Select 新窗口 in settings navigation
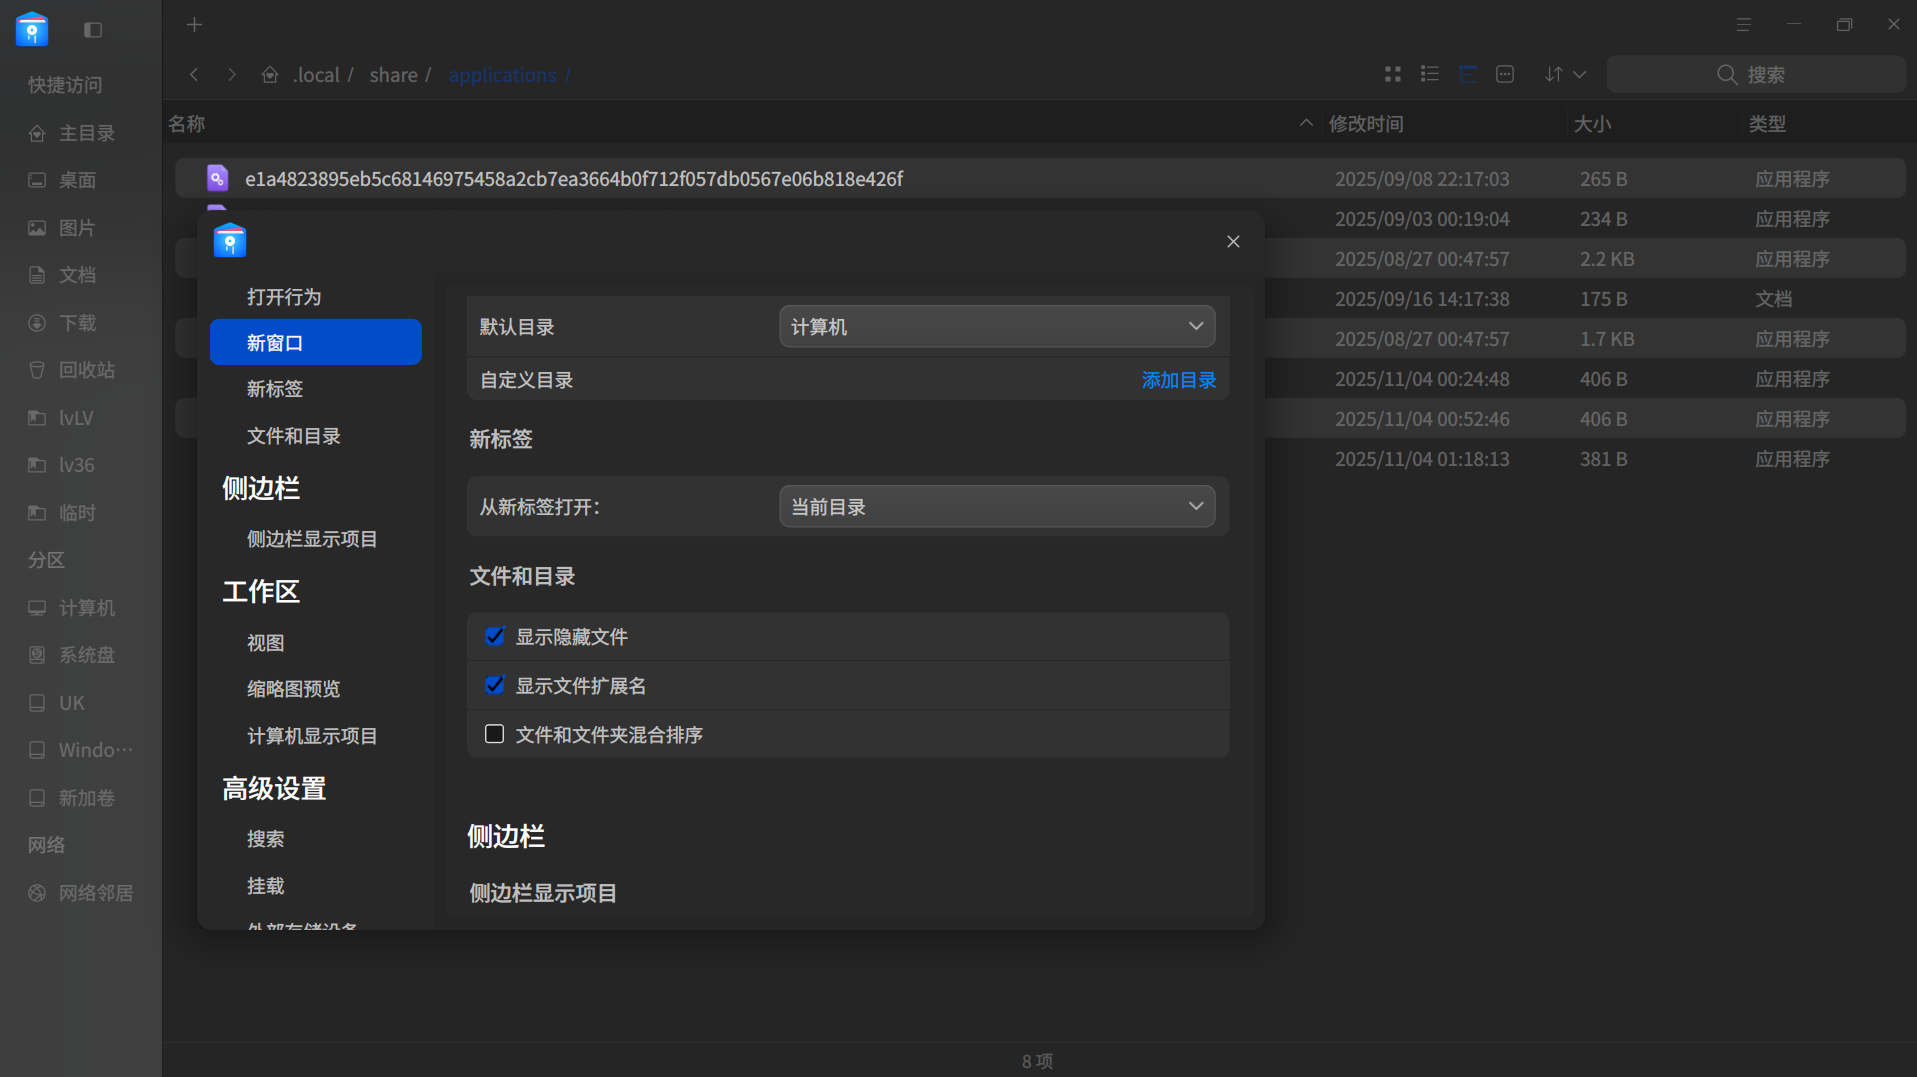This screenshot has height=1077, width=1917. tap(316, 342)
